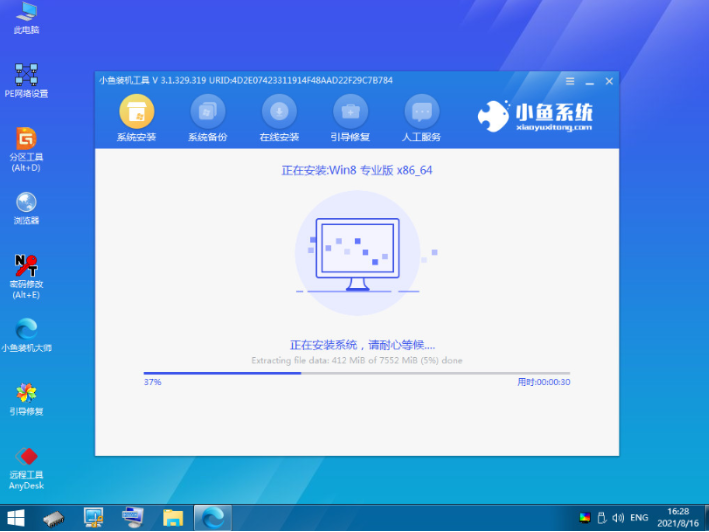Switch to the 系统备份 tab
Screen dimensions: 709x532
point(208,118)
